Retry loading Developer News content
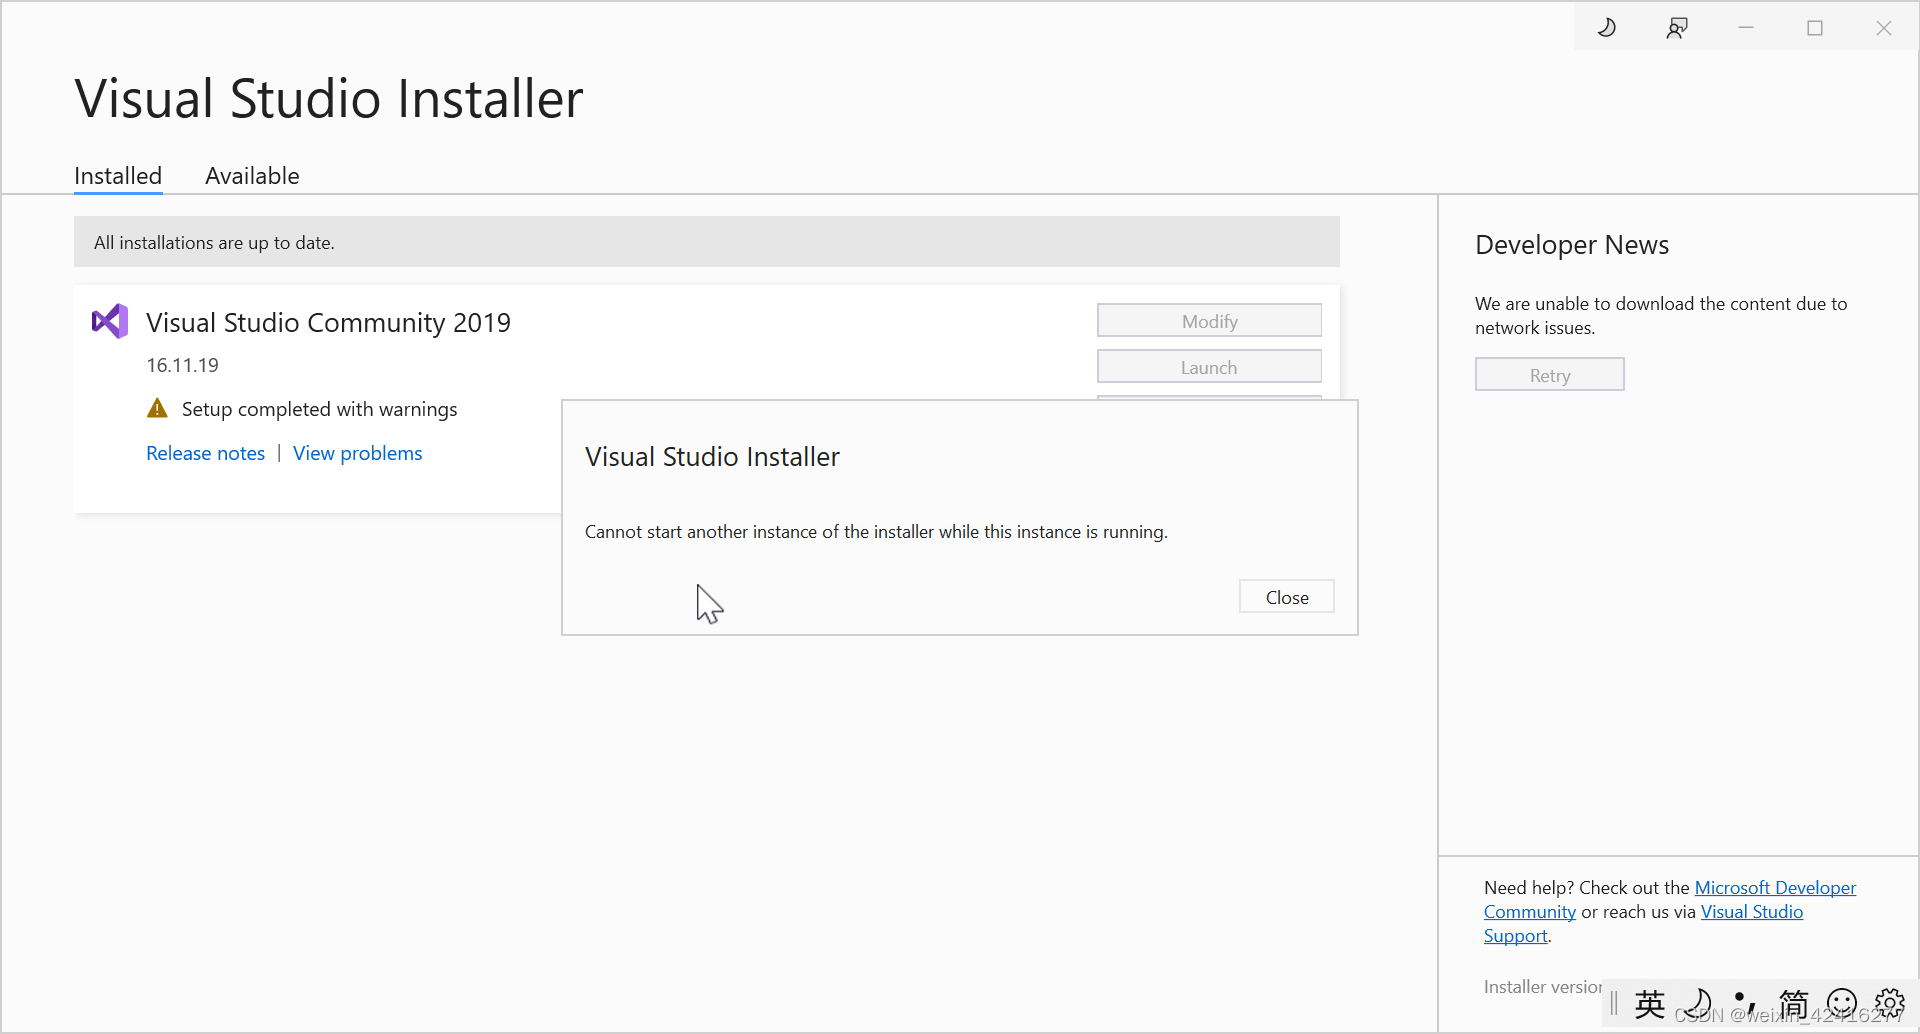This screenshot has width=1920, height=1034. click(1549, 374)
